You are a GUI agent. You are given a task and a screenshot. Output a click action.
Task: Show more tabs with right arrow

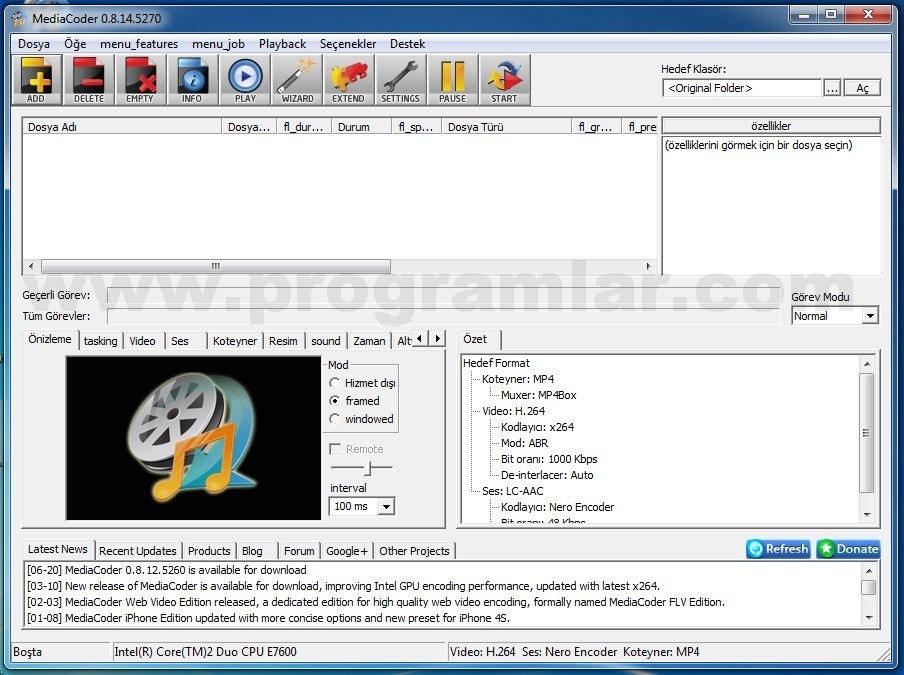pos(438,338)
